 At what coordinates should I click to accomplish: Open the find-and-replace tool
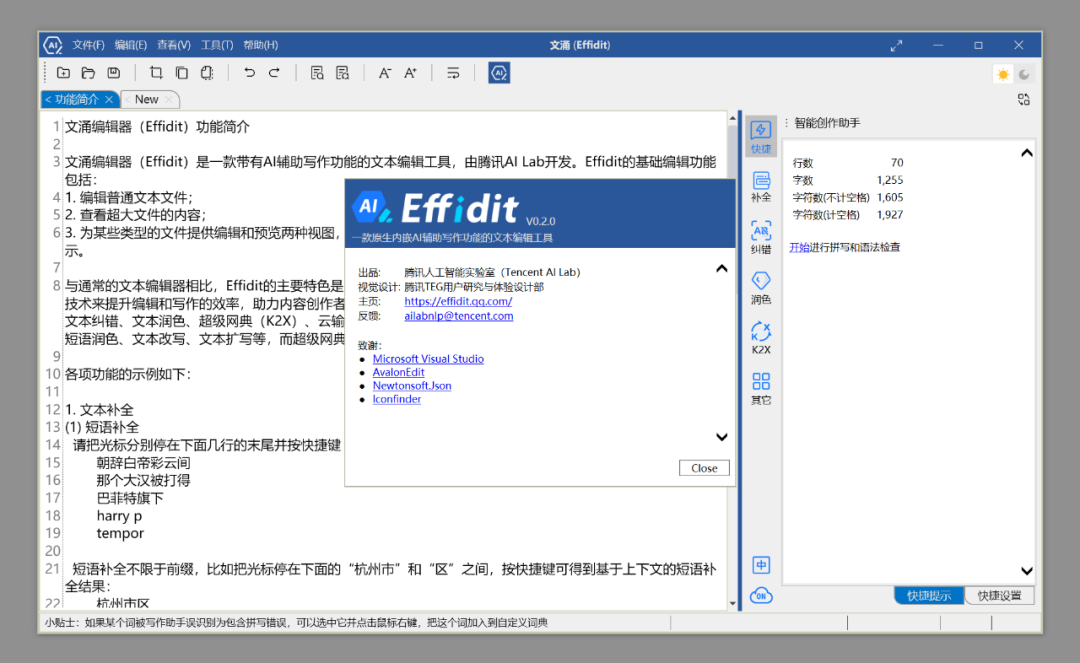tap(342, 73)
